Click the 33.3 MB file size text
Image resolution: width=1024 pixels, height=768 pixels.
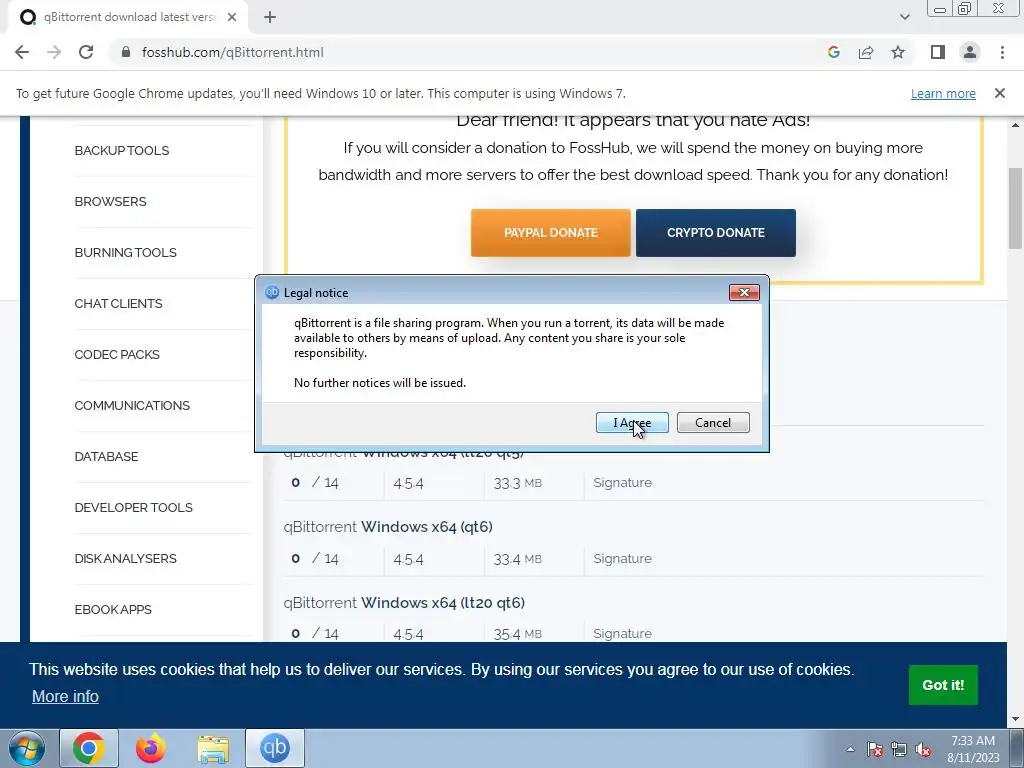tap(517, 483)
